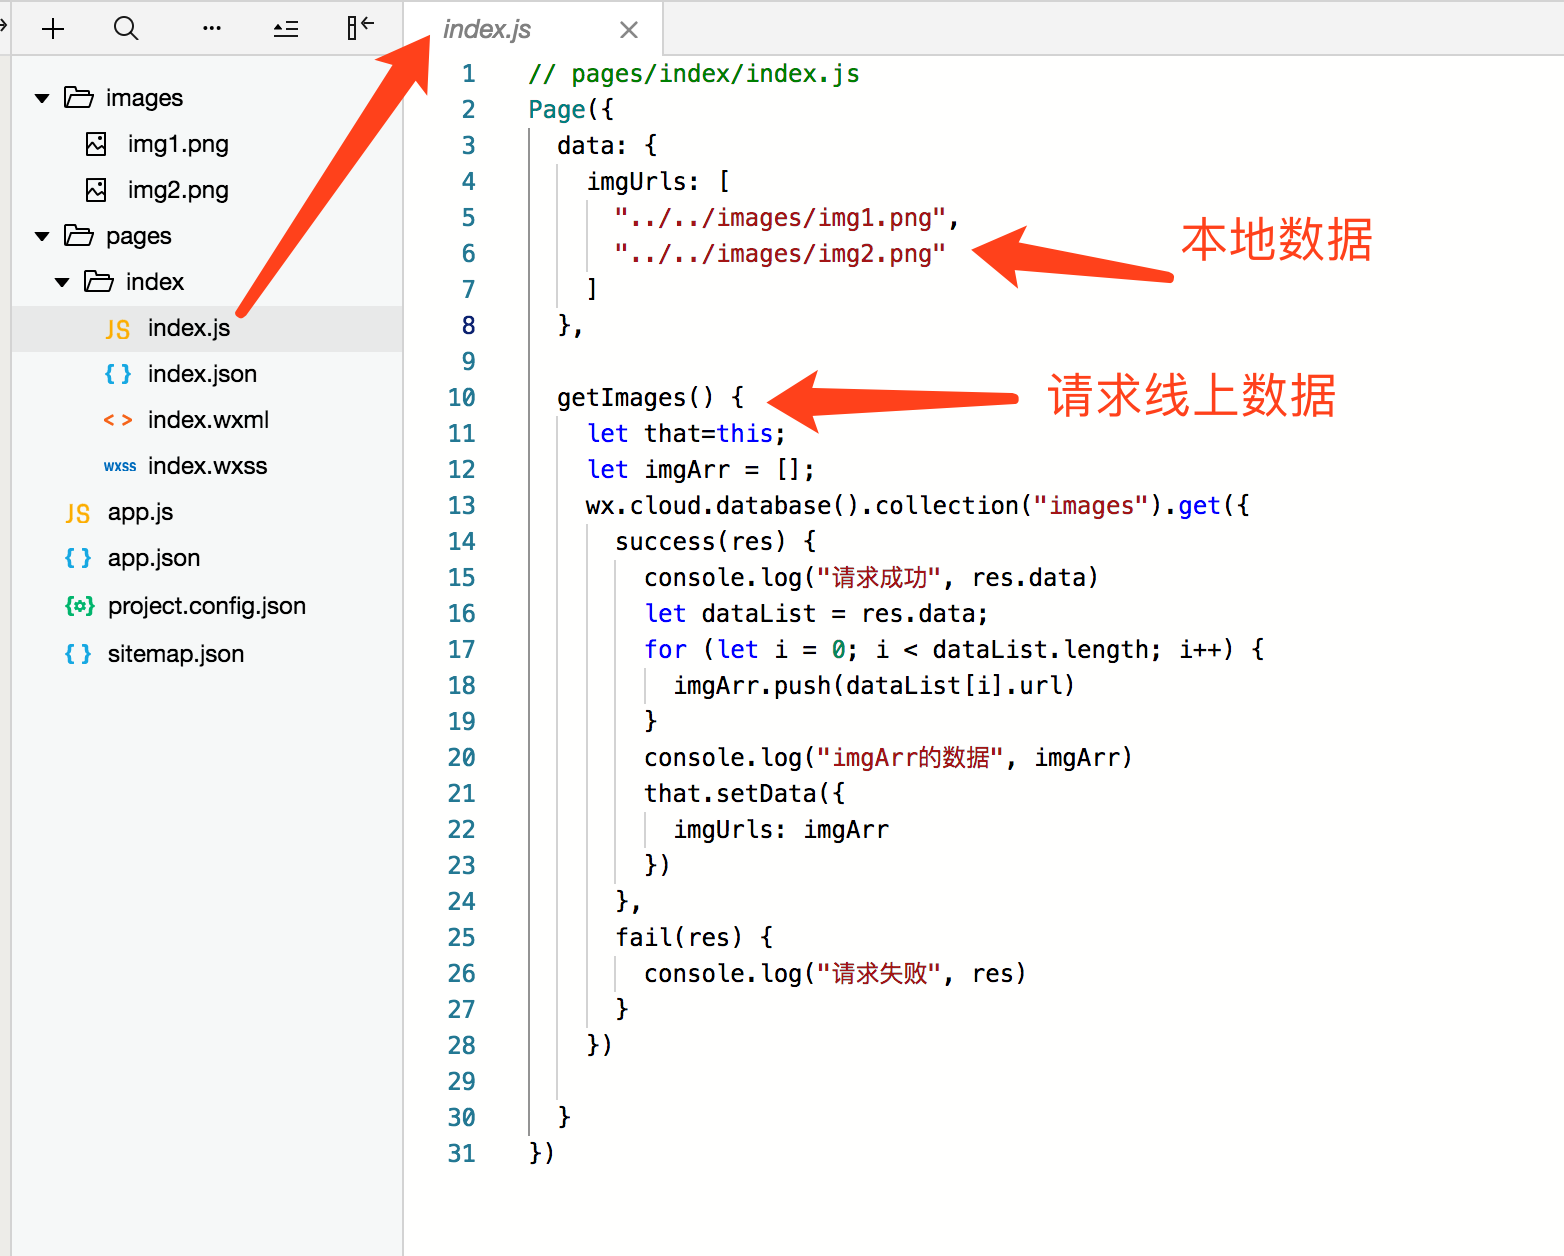Click the green config icon beside project.config.json
Screen dimensions: 1564x1256
tap(80, 605)
